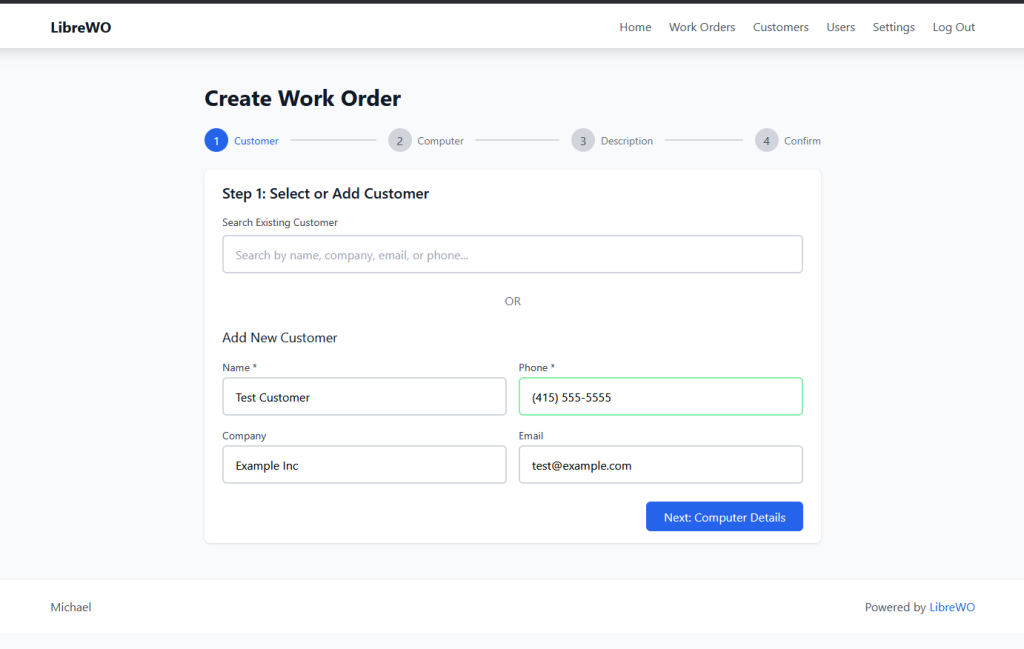This screenshot has width=1024, height=649.
Task: Click the Phone field with (415) 555-5555
Action: click(x=660, y=396)
